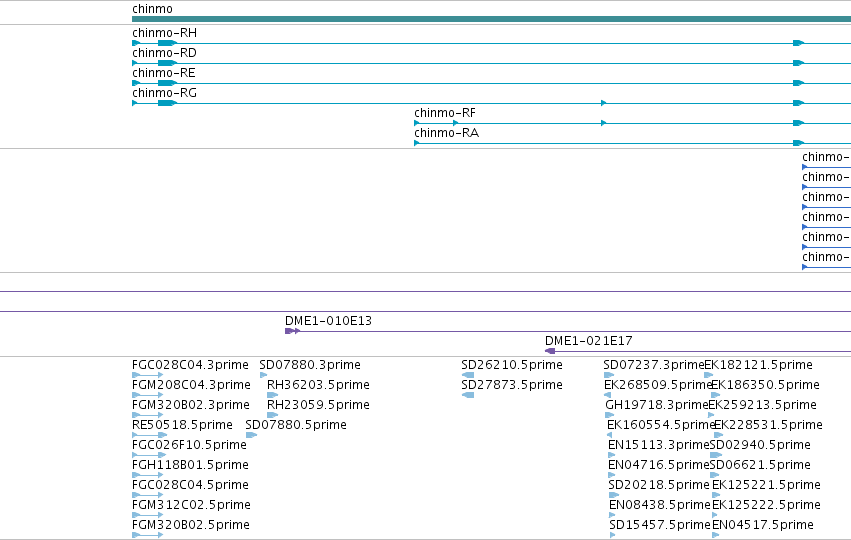The image size is (851, 540).
Task: Select the RE50518.5prime EST label
Action: (x=182, y=425)
